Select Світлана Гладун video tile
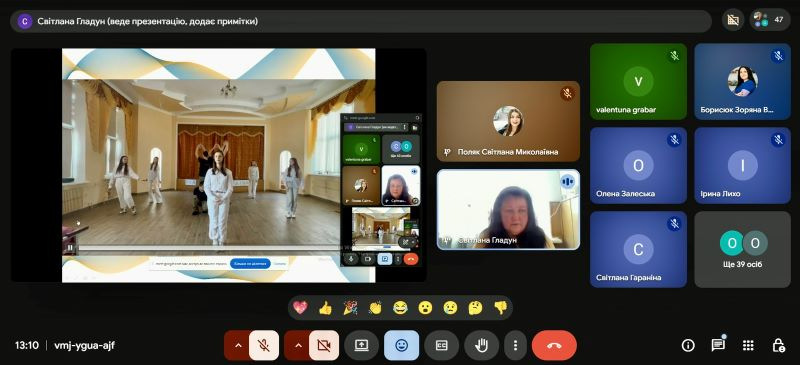 click(508, 209)
